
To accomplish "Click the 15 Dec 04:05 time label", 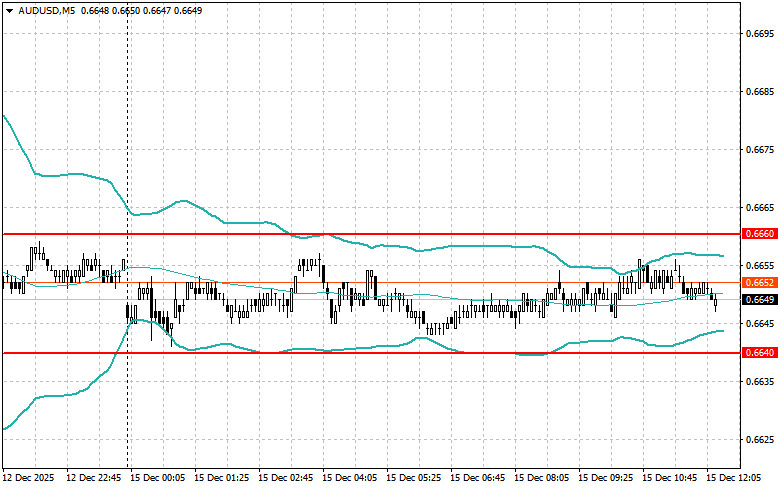I will tap(349, 478).
